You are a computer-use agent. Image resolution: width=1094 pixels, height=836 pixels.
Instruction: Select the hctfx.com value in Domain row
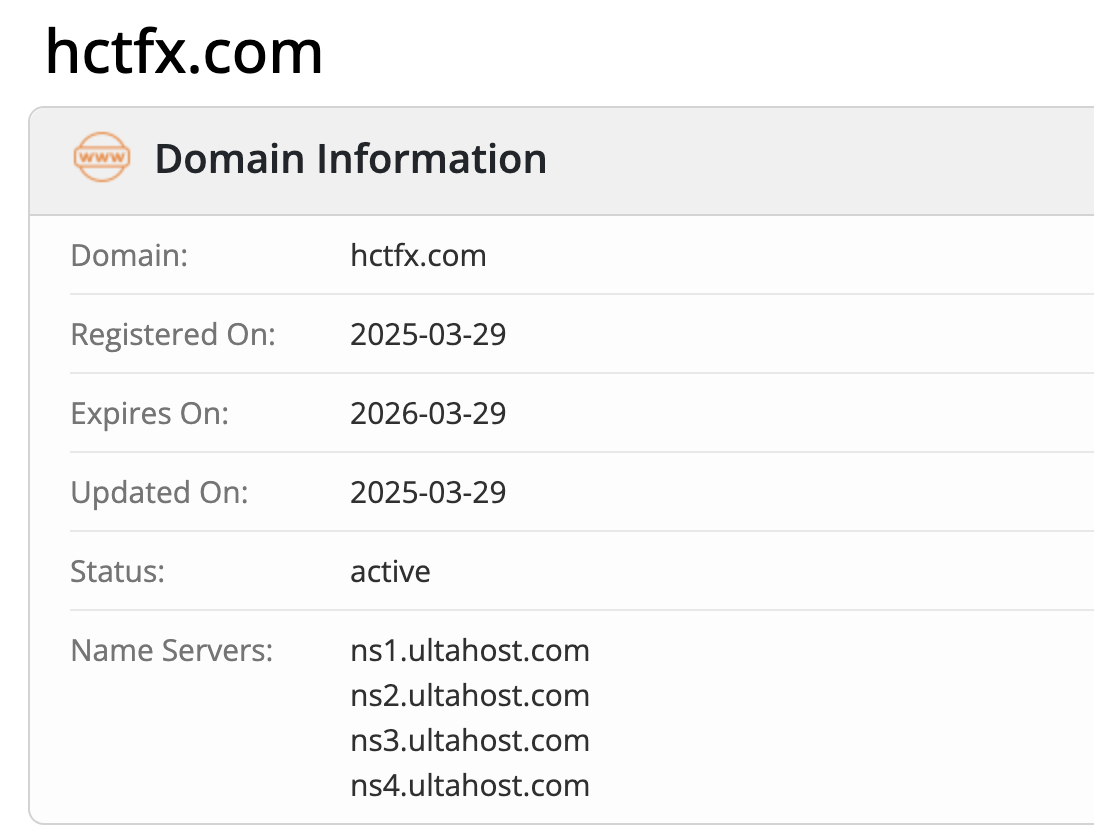tap(418, 255)
